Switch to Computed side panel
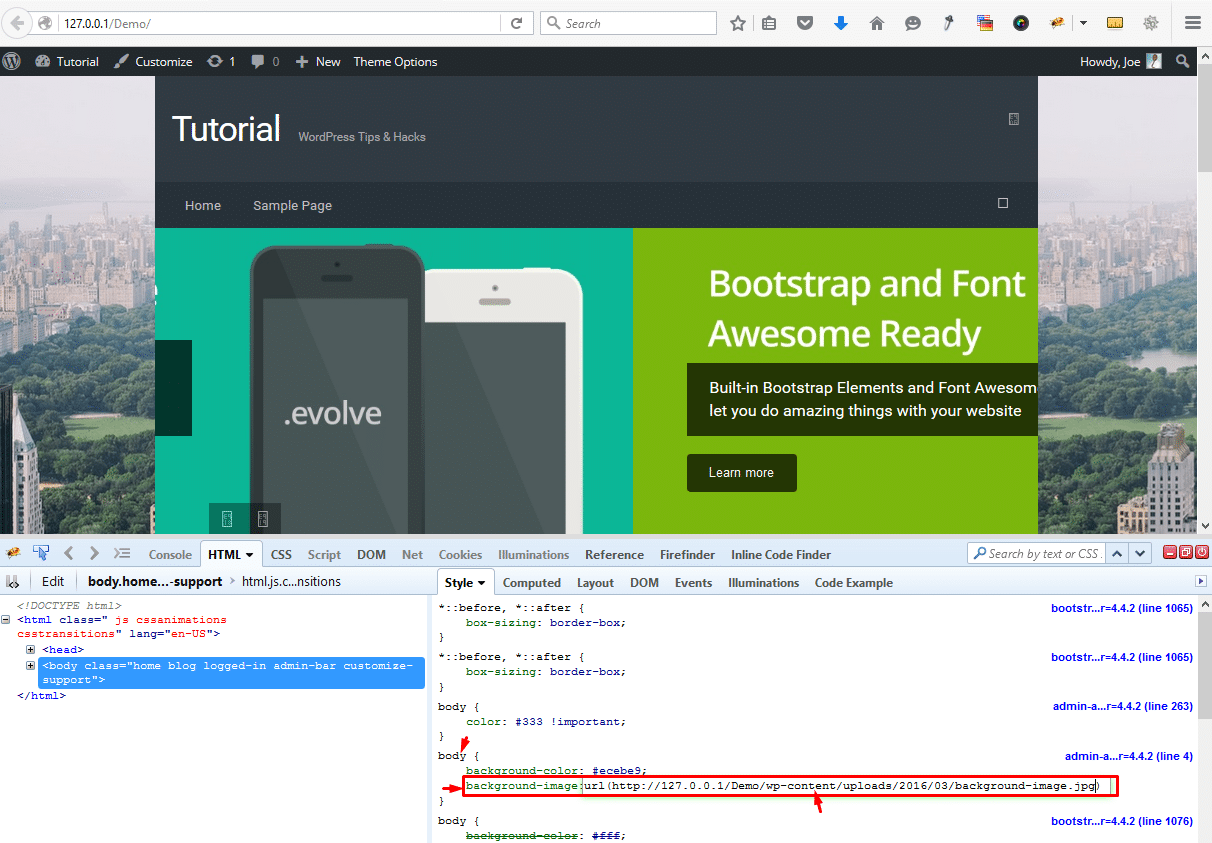The height and width of the screenshot is (843, 1212). [x=531, y=583]
